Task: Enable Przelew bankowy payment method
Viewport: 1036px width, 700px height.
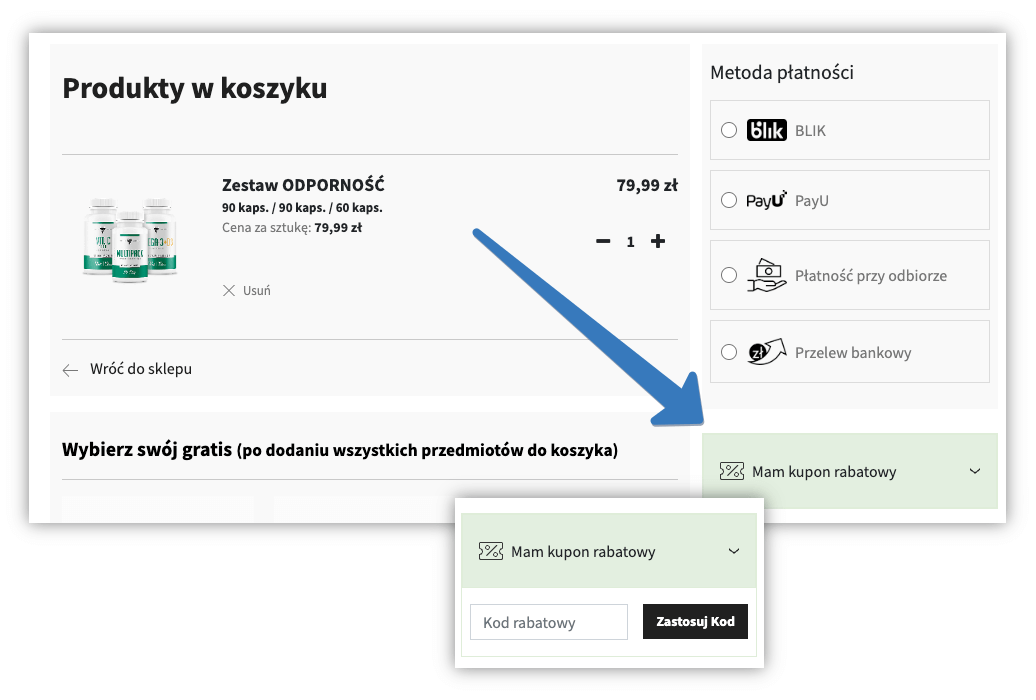Action: pyautogui.click(x=729, y=351)
